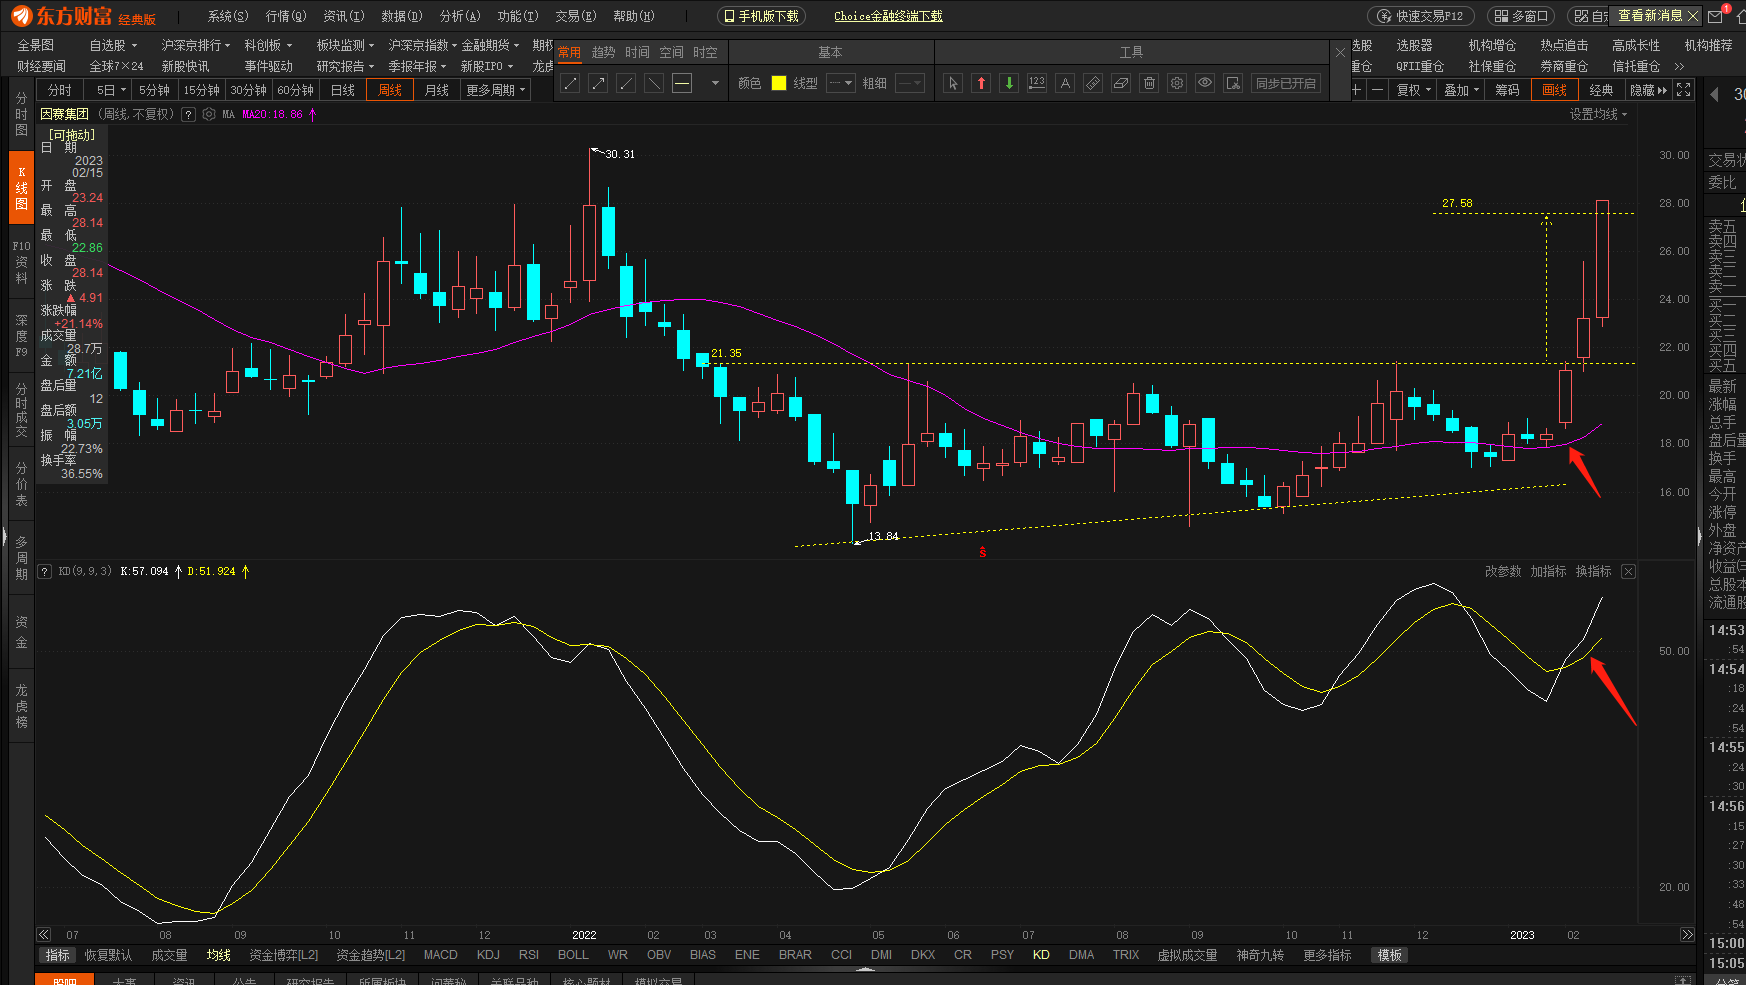Switch to the time drawing tab
1746x985 pixels.
(x=637, y=53)
